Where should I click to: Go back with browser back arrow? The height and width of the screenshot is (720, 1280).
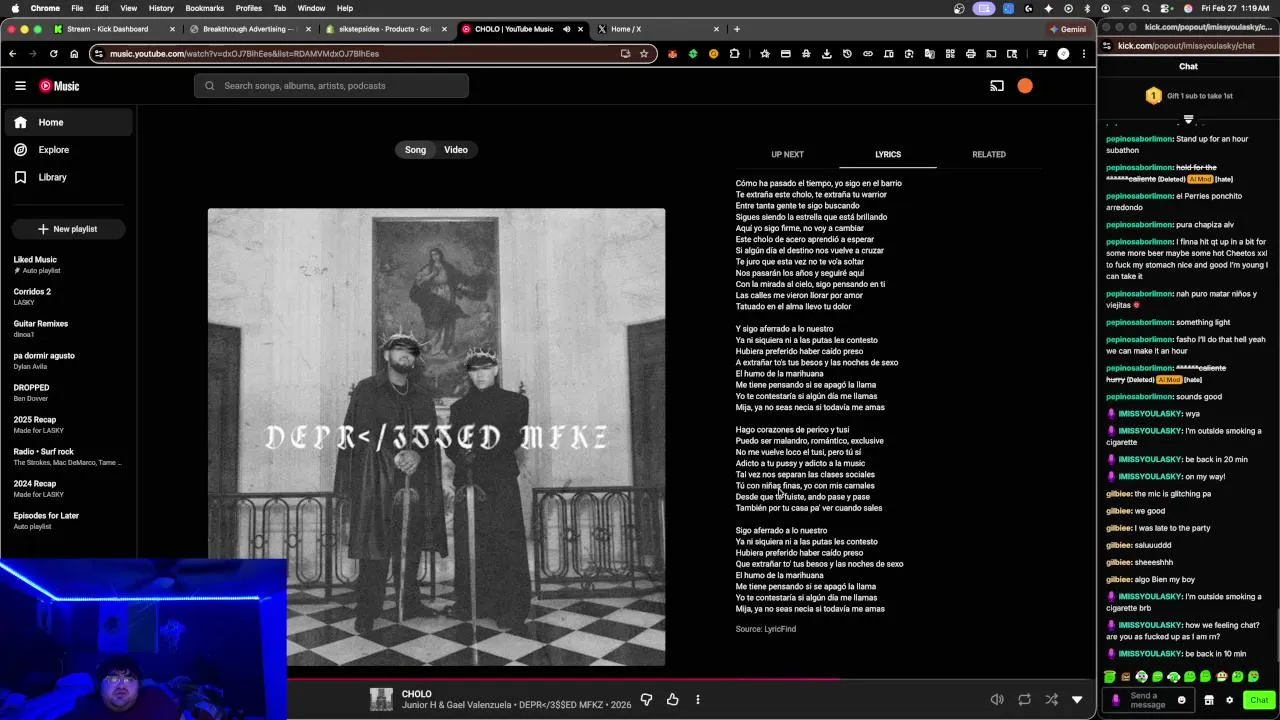coord(12,54)
